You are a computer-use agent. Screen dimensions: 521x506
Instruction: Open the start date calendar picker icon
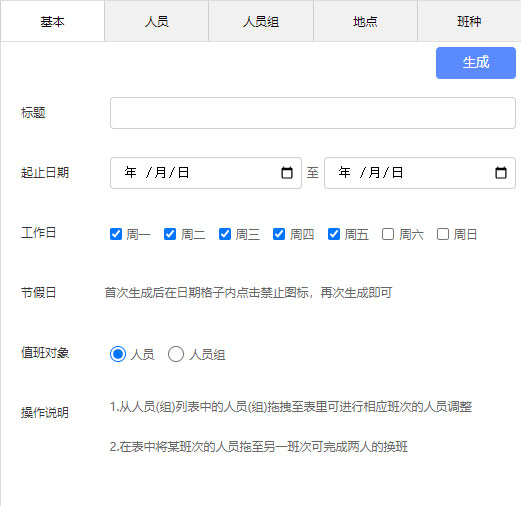point(287,173)
